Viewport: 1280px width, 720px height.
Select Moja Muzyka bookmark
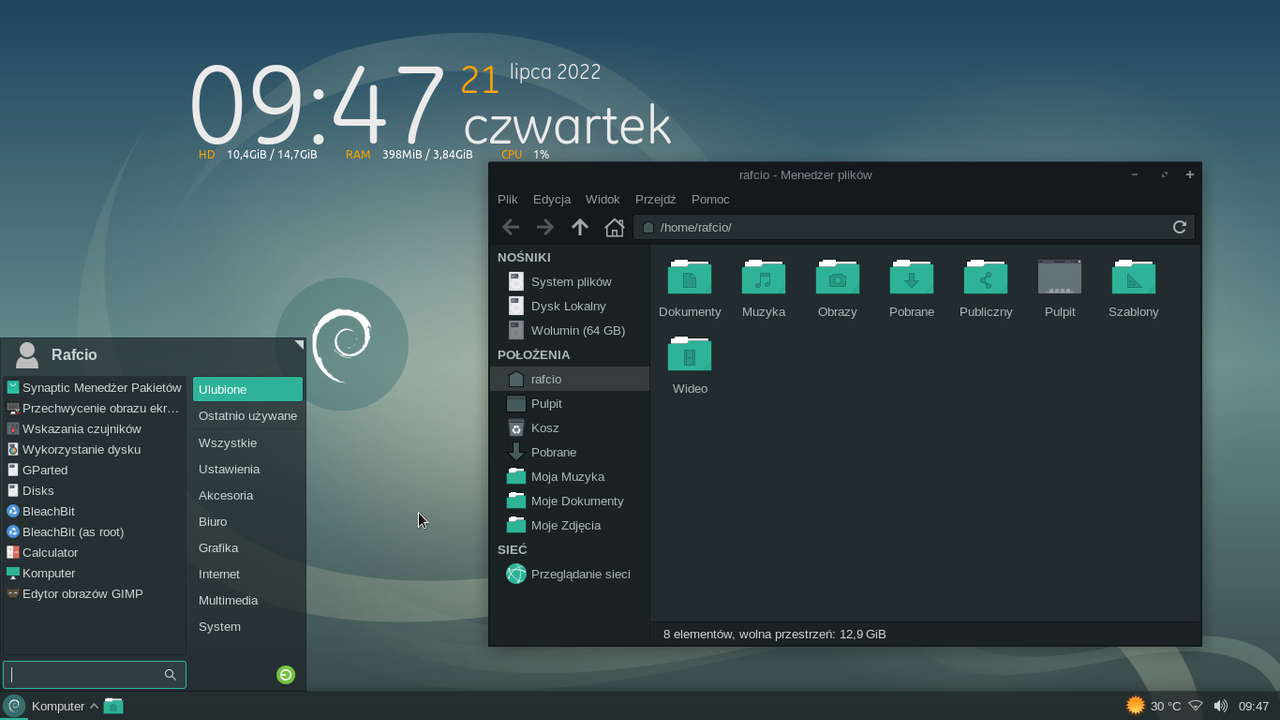[570, 477]
